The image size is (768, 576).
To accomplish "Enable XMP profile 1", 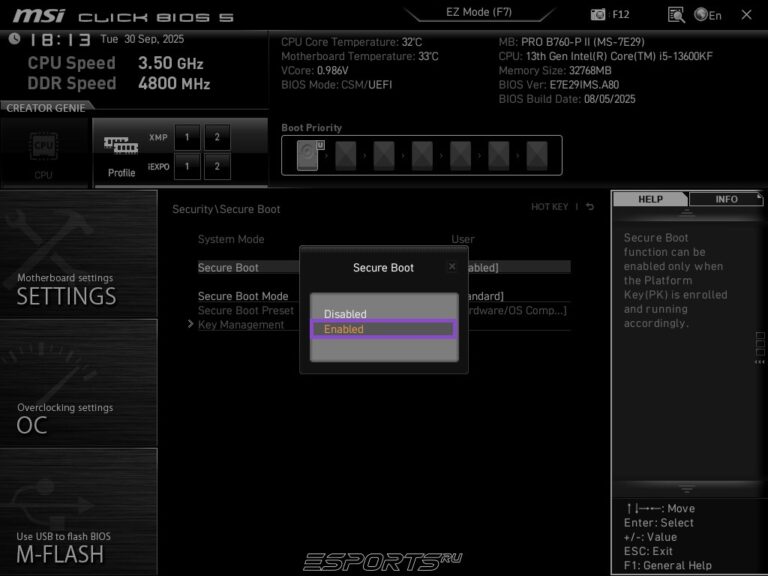I will click(x=186, y=137).
